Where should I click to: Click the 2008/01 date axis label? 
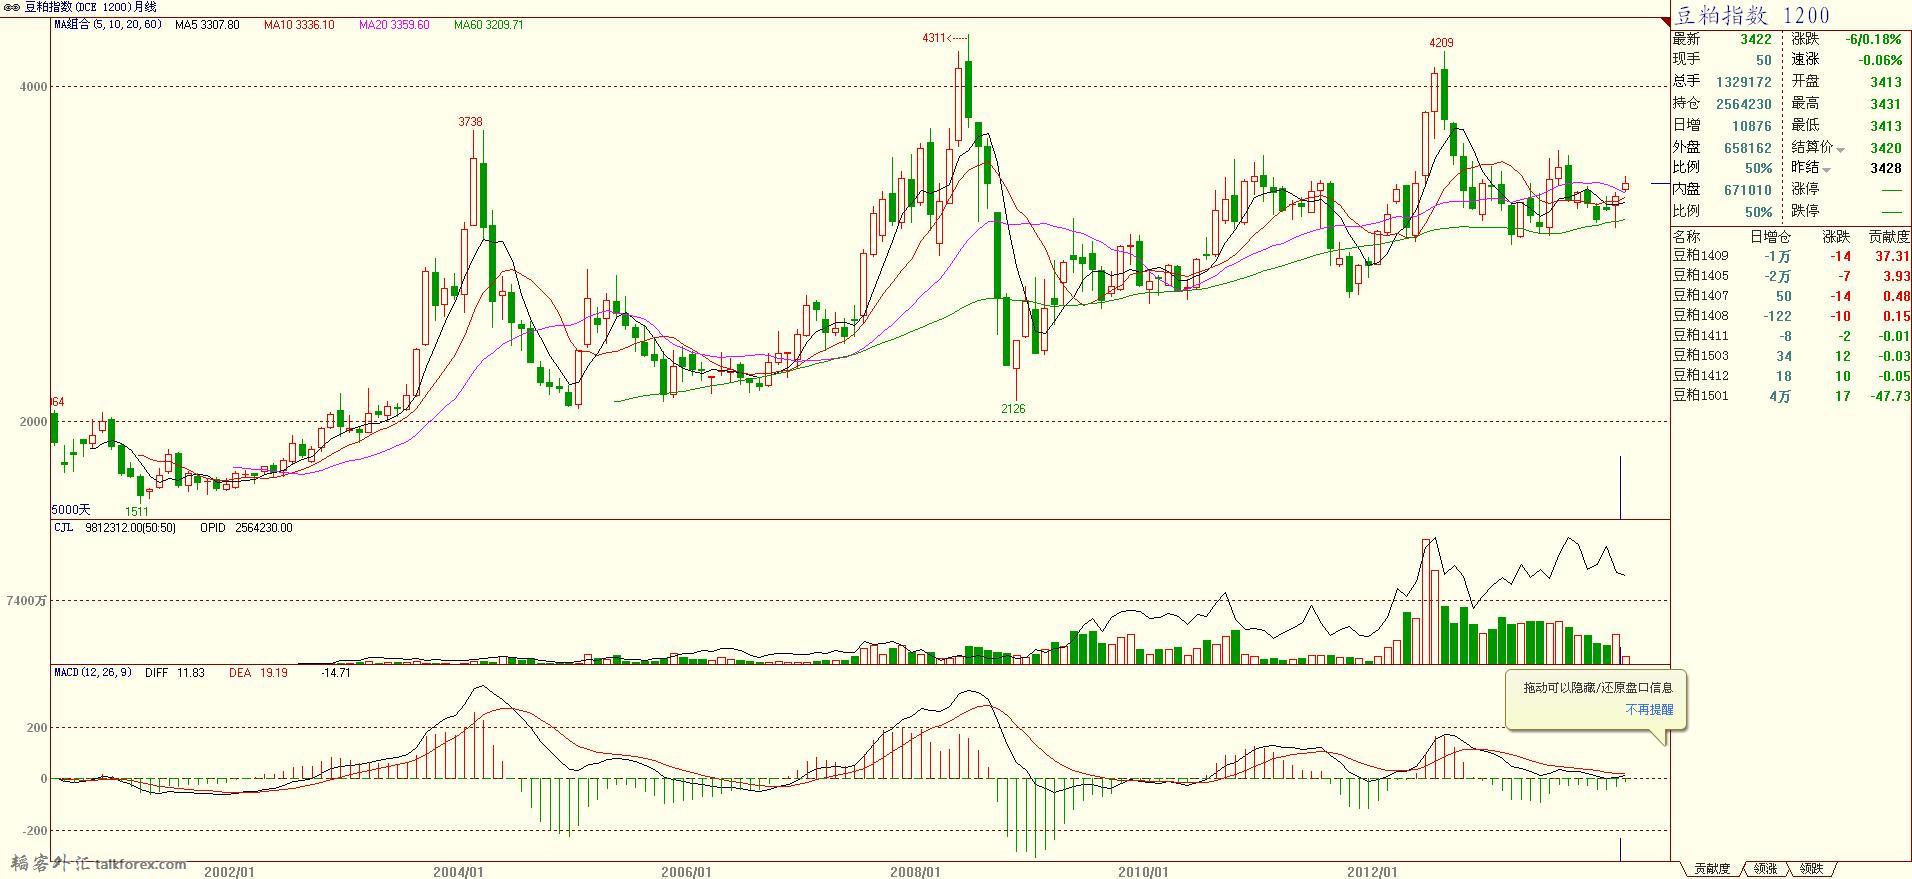(915, 872)
